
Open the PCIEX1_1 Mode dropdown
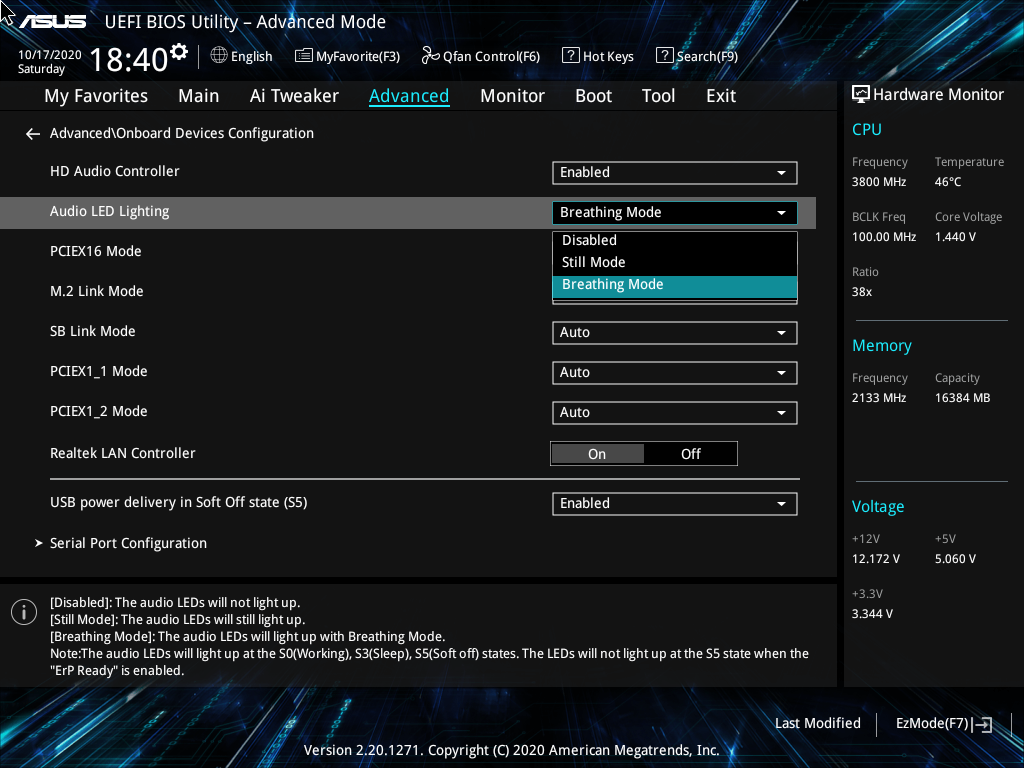pos(675,372)
